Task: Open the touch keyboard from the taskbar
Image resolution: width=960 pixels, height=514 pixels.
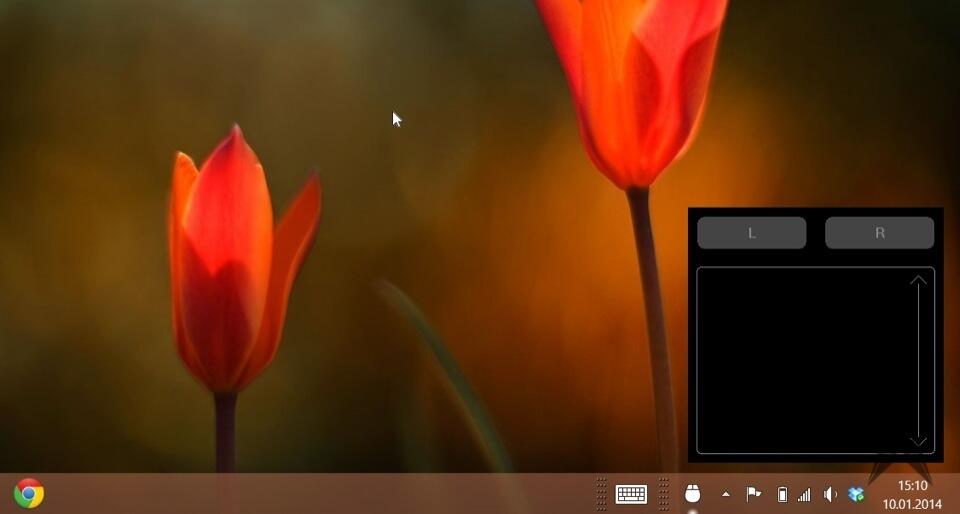Action: click(x=631, y=493)
